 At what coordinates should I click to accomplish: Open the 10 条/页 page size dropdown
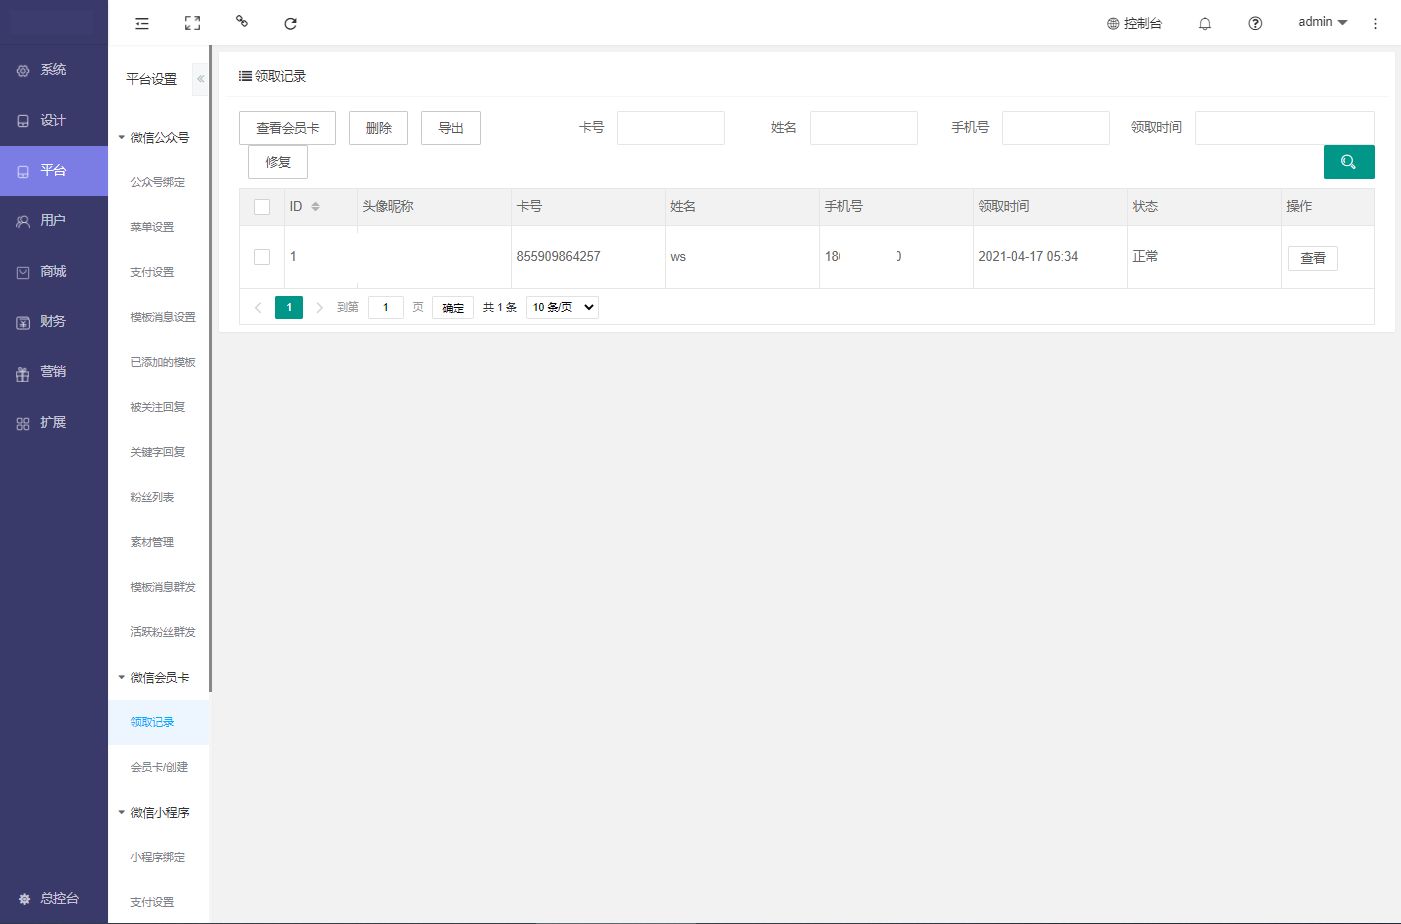tap(562, 307)
